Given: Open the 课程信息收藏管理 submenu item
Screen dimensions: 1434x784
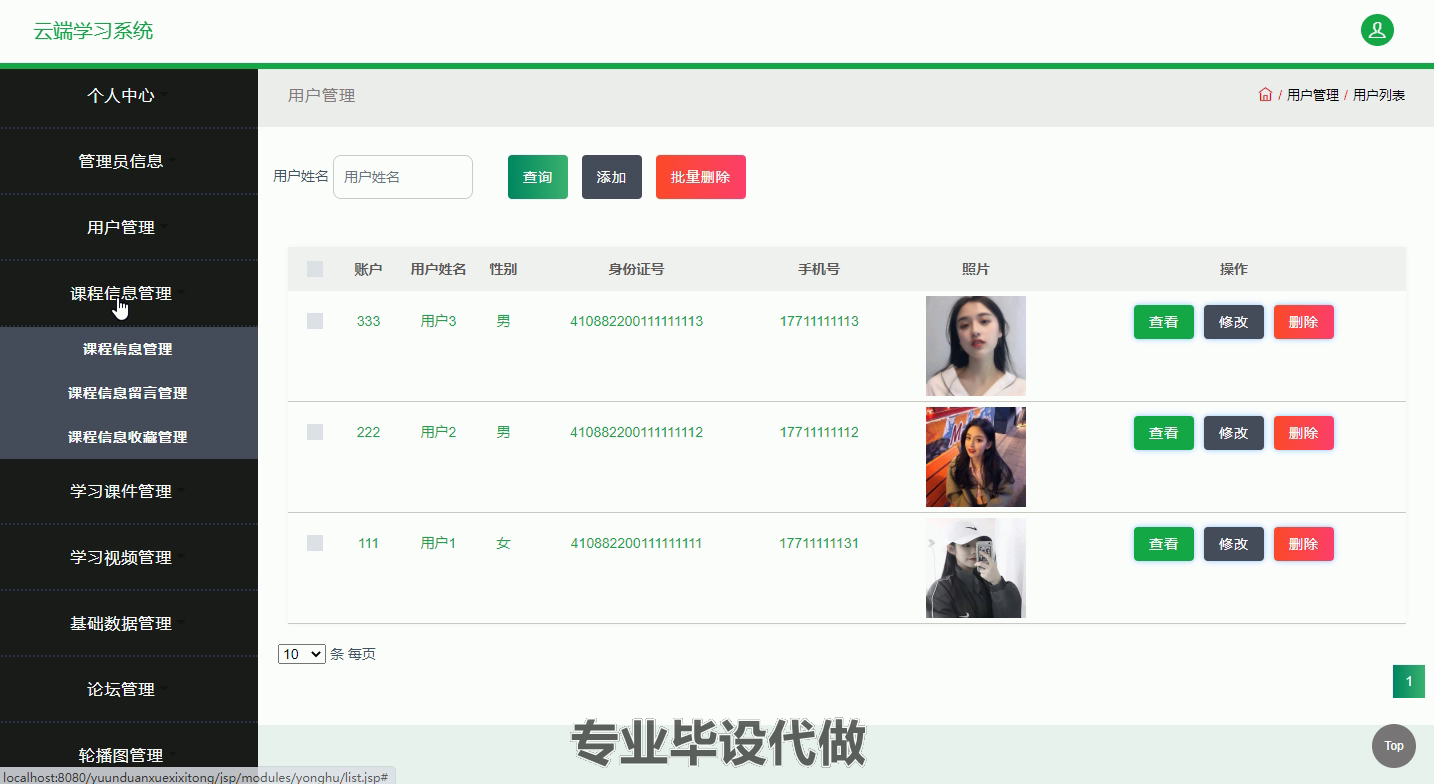Looking at the screenshot, I should point(128,437).
